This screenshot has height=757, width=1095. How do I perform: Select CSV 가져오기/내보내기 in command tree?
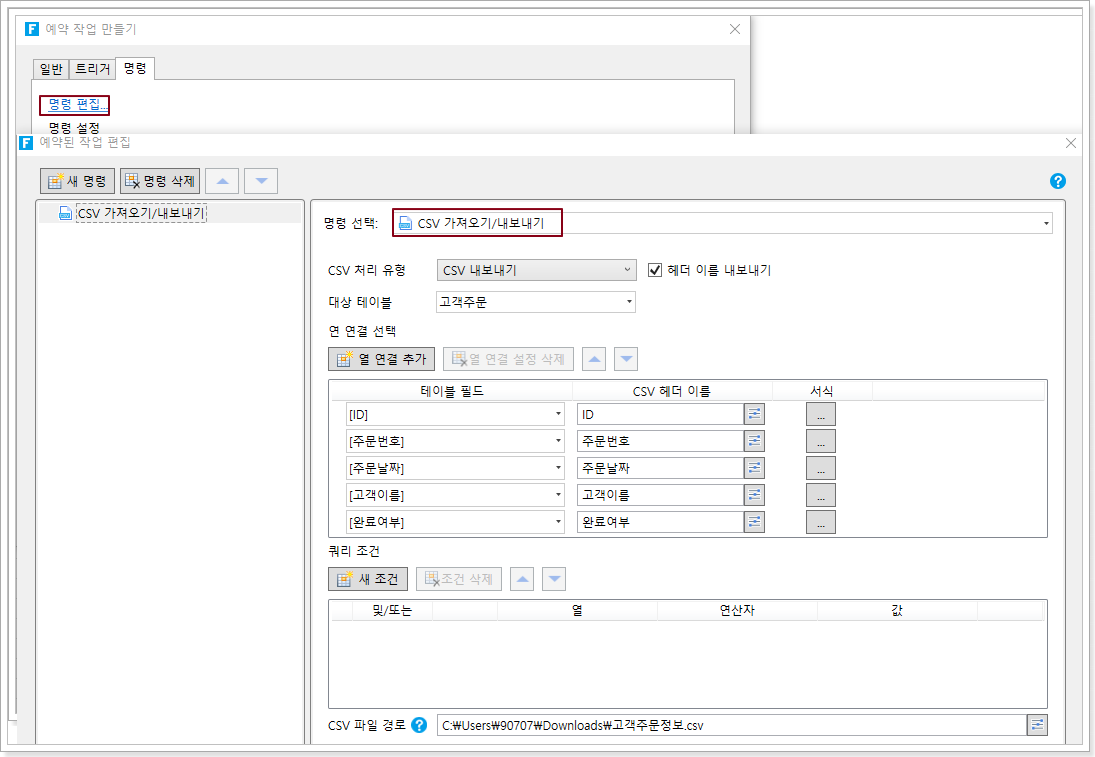point(140,213)
